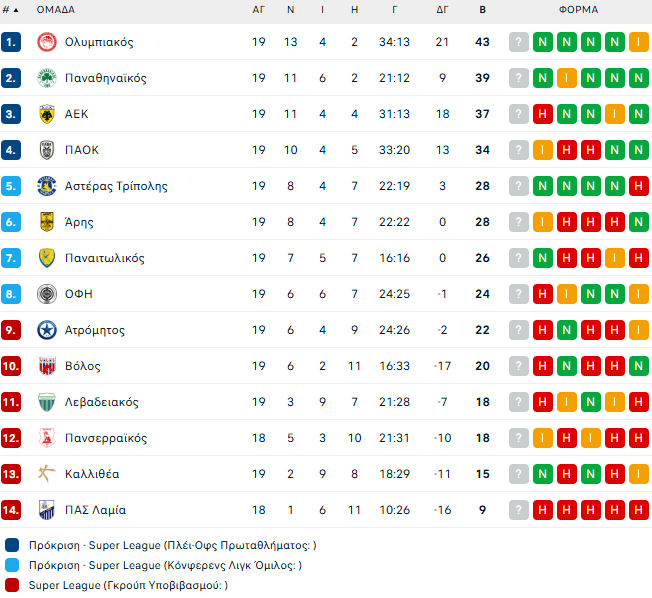This screenshot has width=652, height=598.
Task: Click the Καλλιθέα club logo
Action: click(46, 474)
